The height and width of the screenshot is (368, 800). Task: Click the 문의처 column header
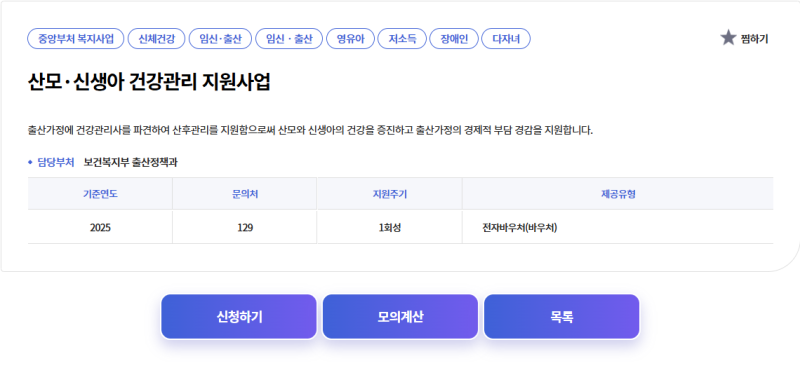[245, 194]
